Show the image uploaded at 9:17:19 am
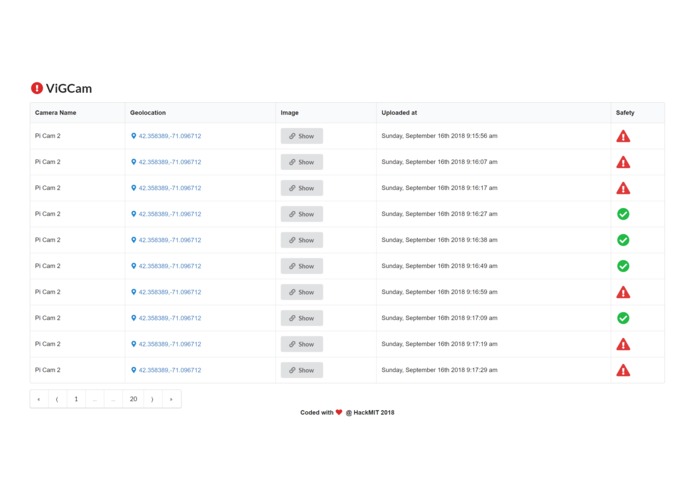Viewport: 695px width, 494px height. point(302,344)
